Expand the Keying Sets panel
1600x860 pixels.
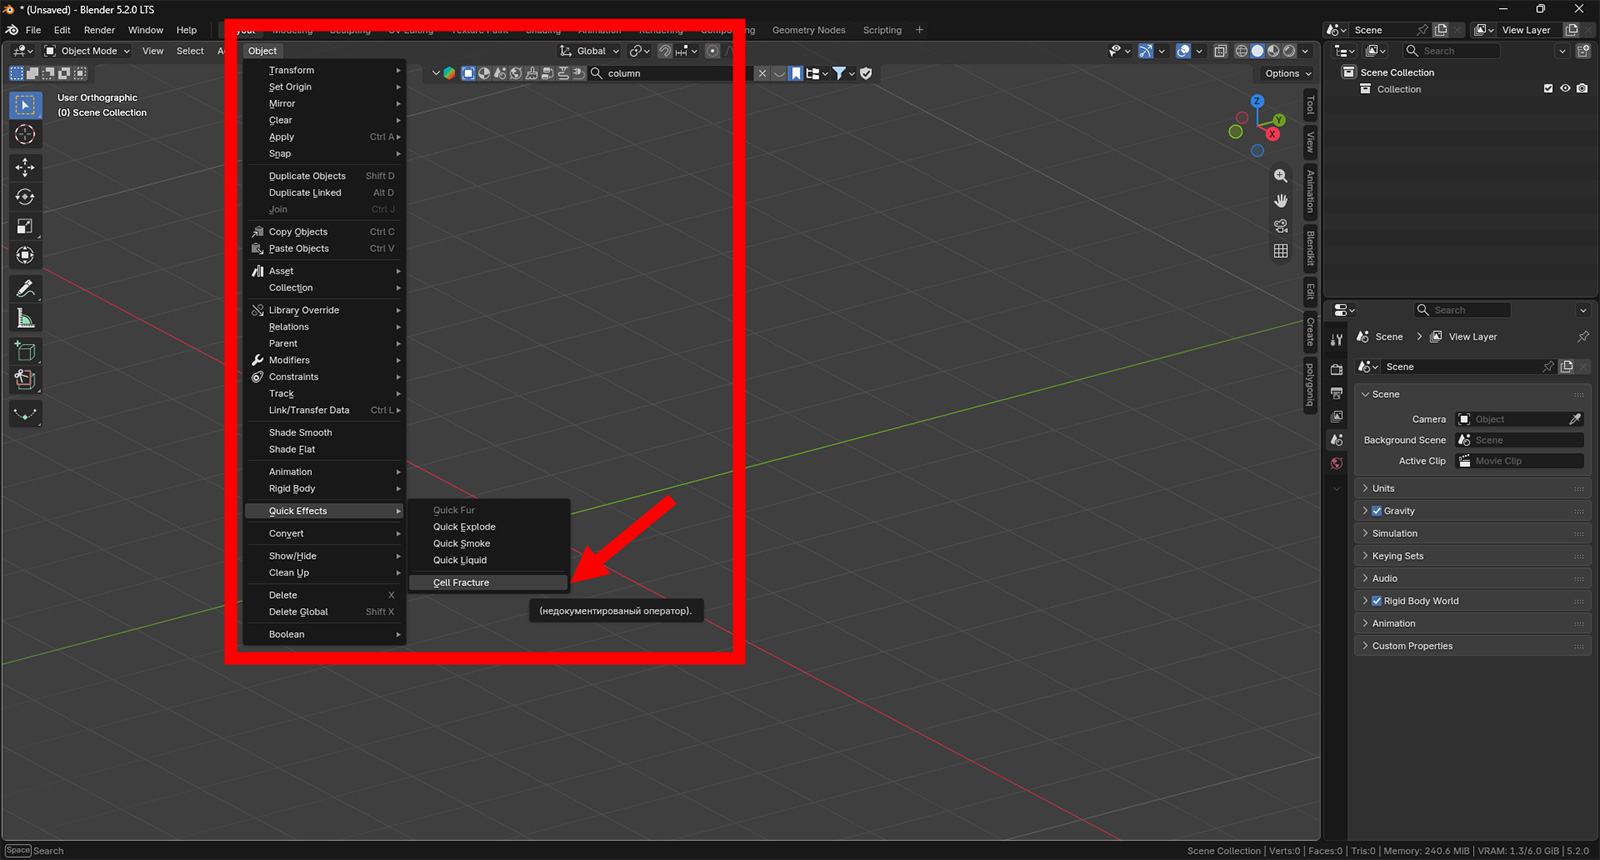point(1474,556)
